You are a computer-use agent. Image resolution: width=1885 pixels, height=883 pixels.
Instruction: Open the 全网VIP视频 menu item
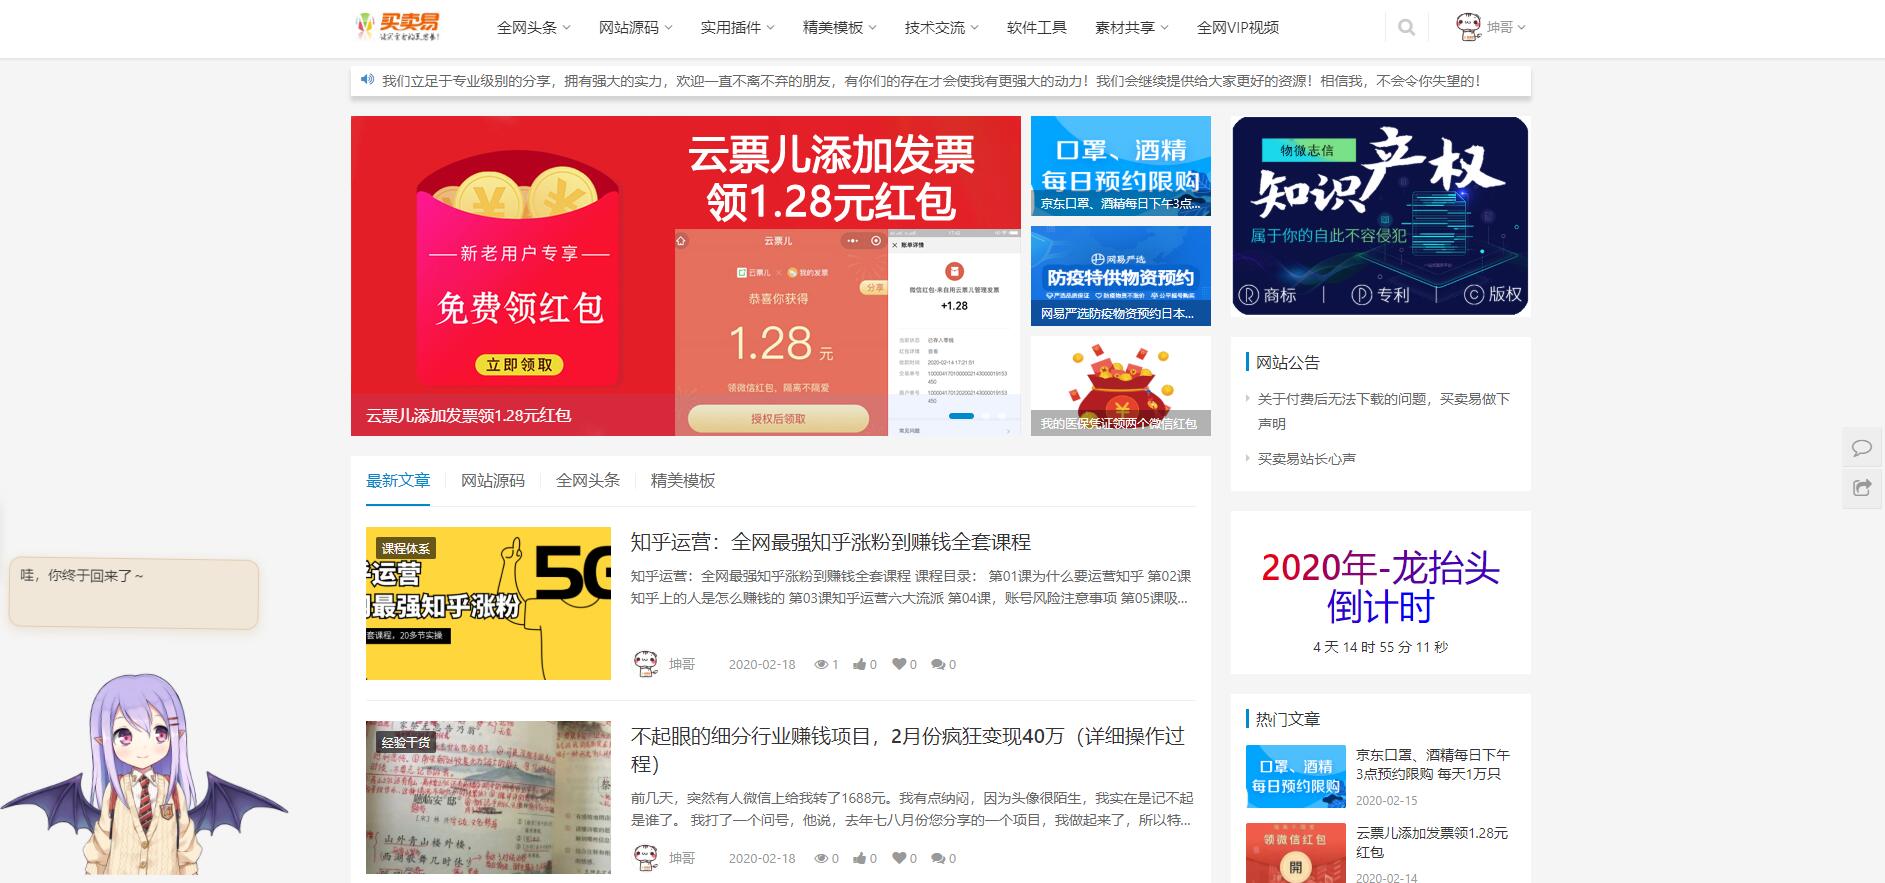1237,28
